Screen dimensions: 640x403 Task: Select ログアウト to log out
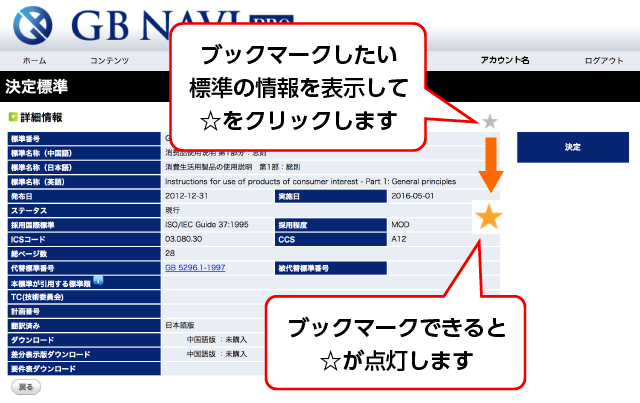604,61
